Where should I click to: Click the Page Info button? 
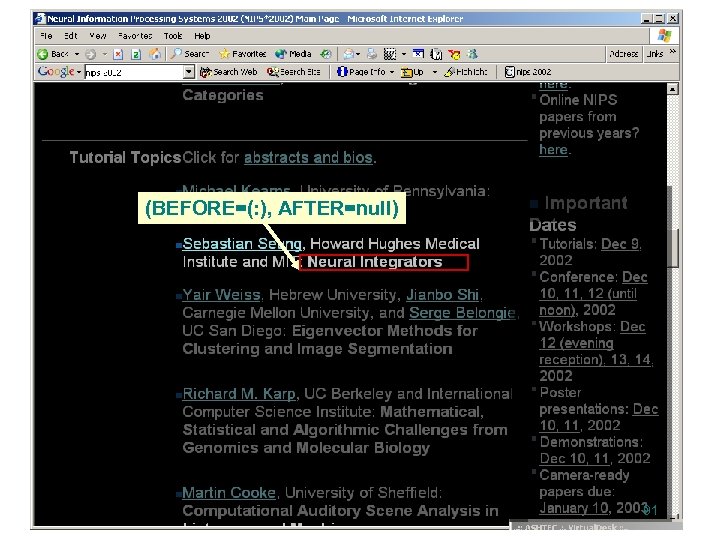point(361,72)
